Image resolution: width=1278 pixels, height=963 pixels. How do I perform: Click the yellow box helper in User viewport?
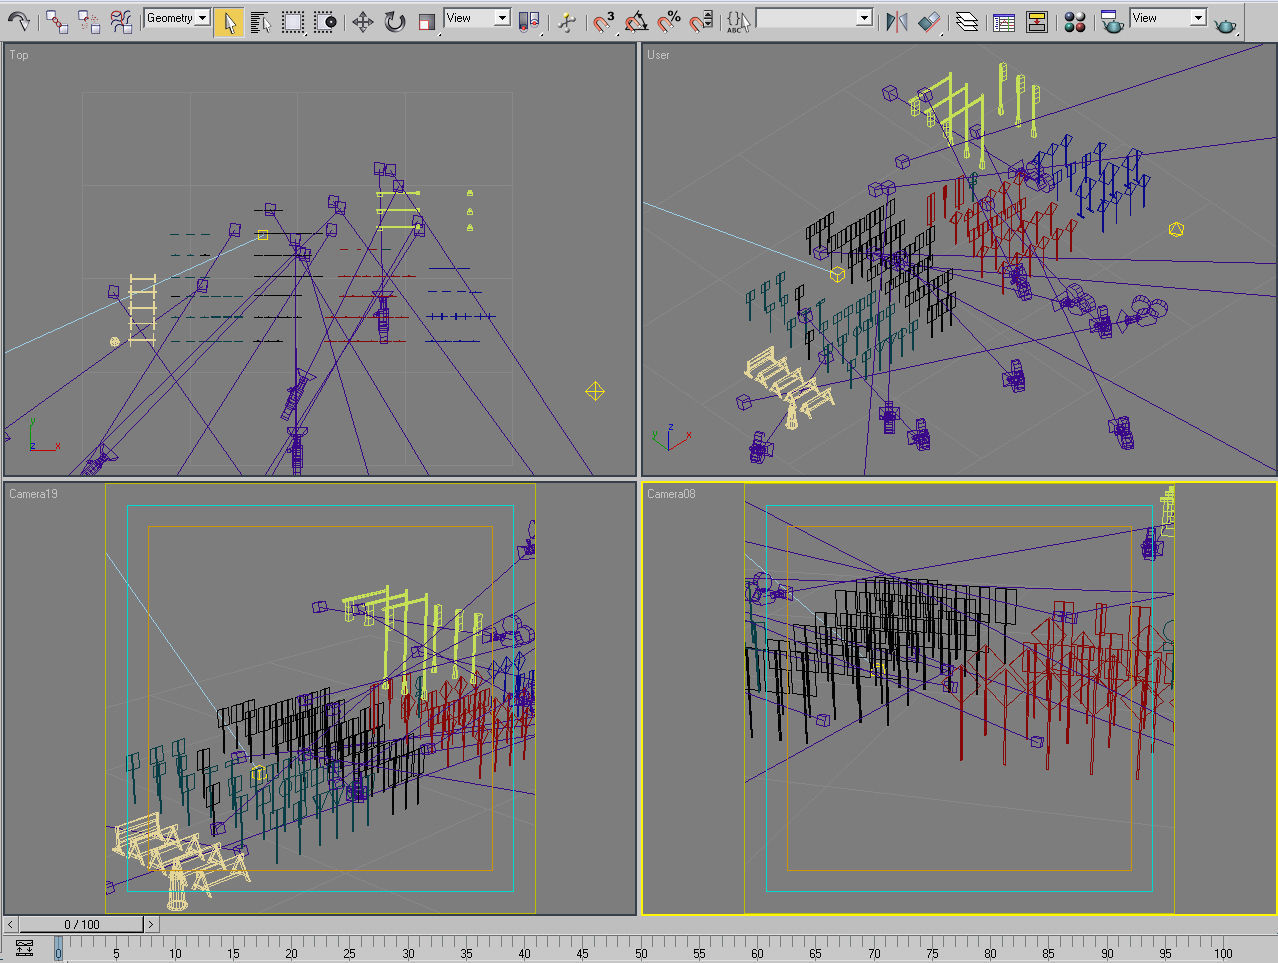837,273
